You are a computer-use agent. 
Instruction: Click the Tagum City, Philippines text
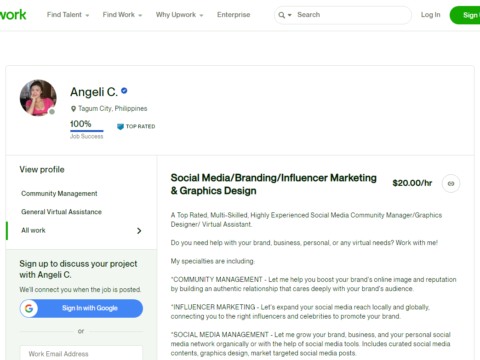113,109
